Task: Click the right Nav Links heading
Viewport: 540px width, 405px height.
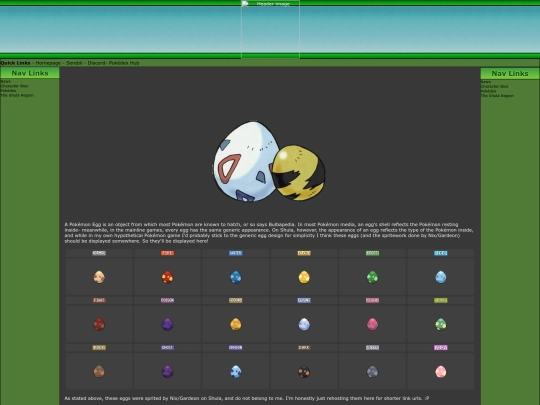Action: pos(510,73)
